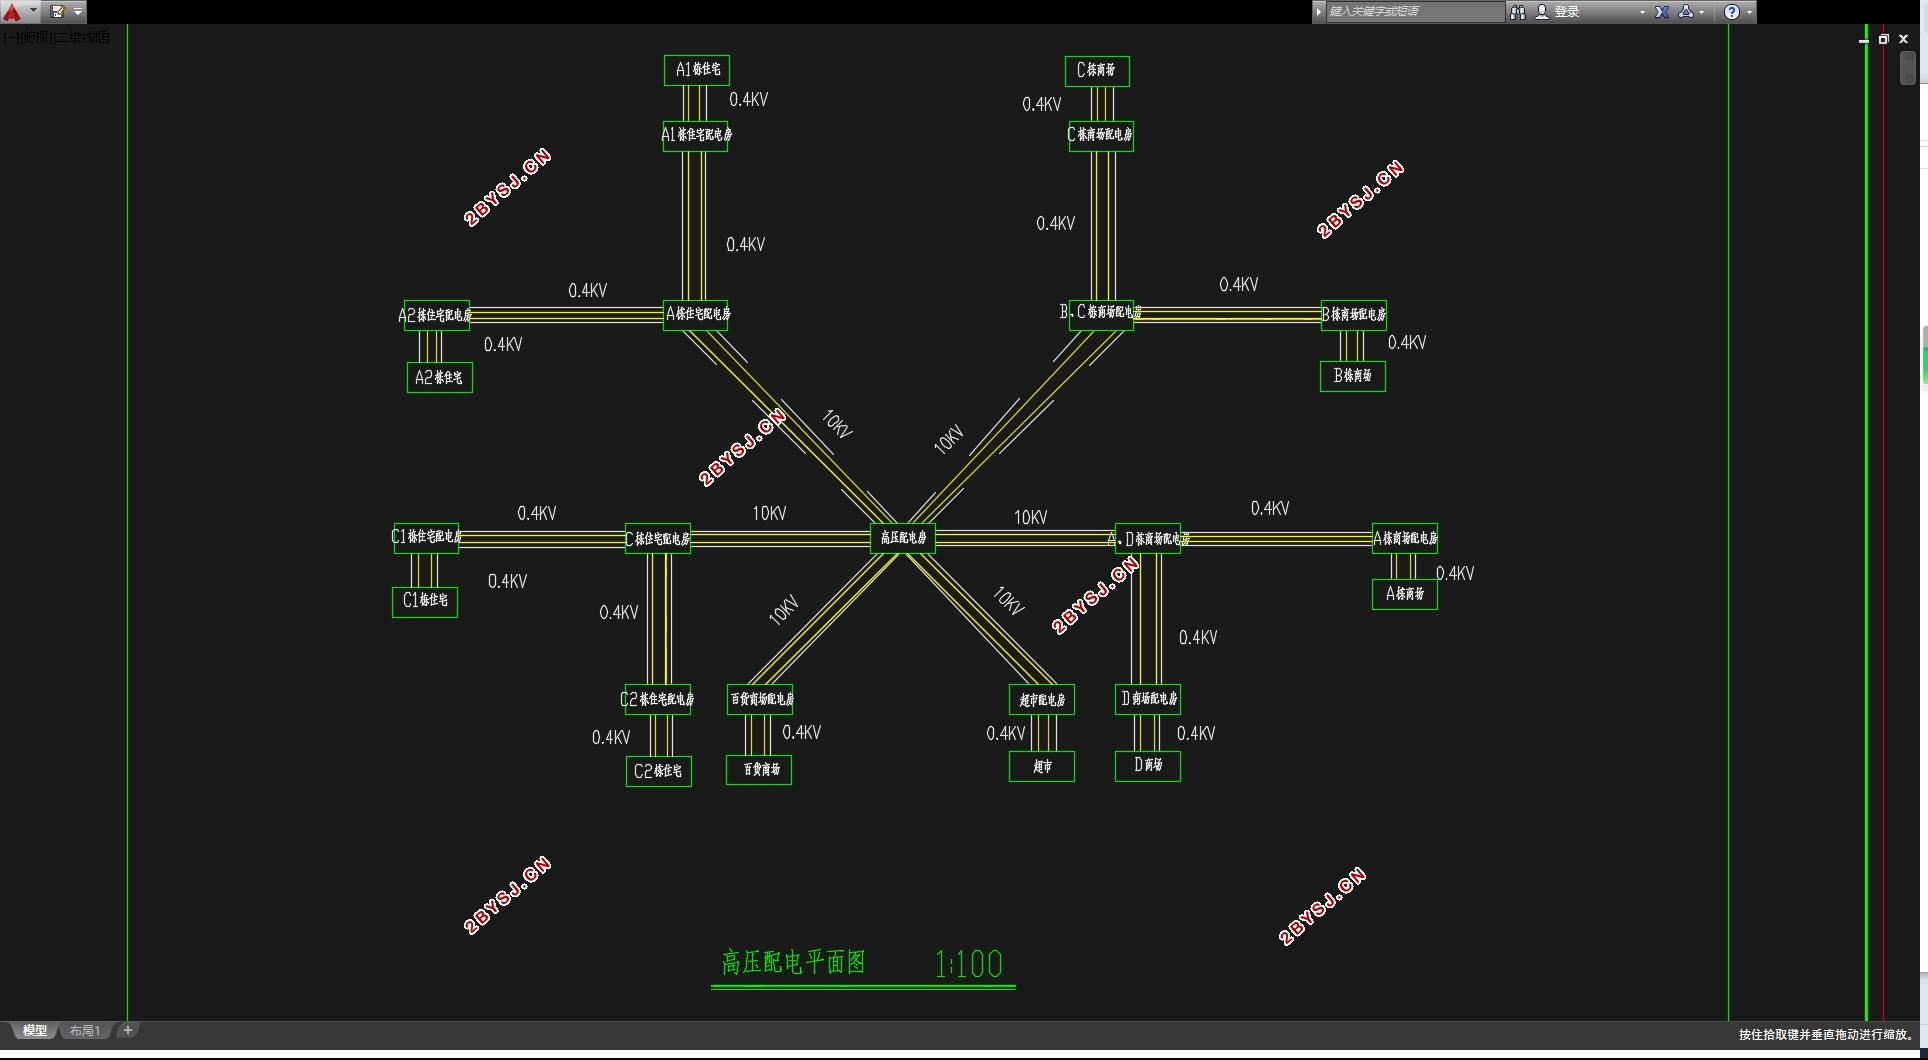Screen dimensions: 1928x1060
Task: Select the D商场 block at bottom
Action: [x=1148, y=766]
